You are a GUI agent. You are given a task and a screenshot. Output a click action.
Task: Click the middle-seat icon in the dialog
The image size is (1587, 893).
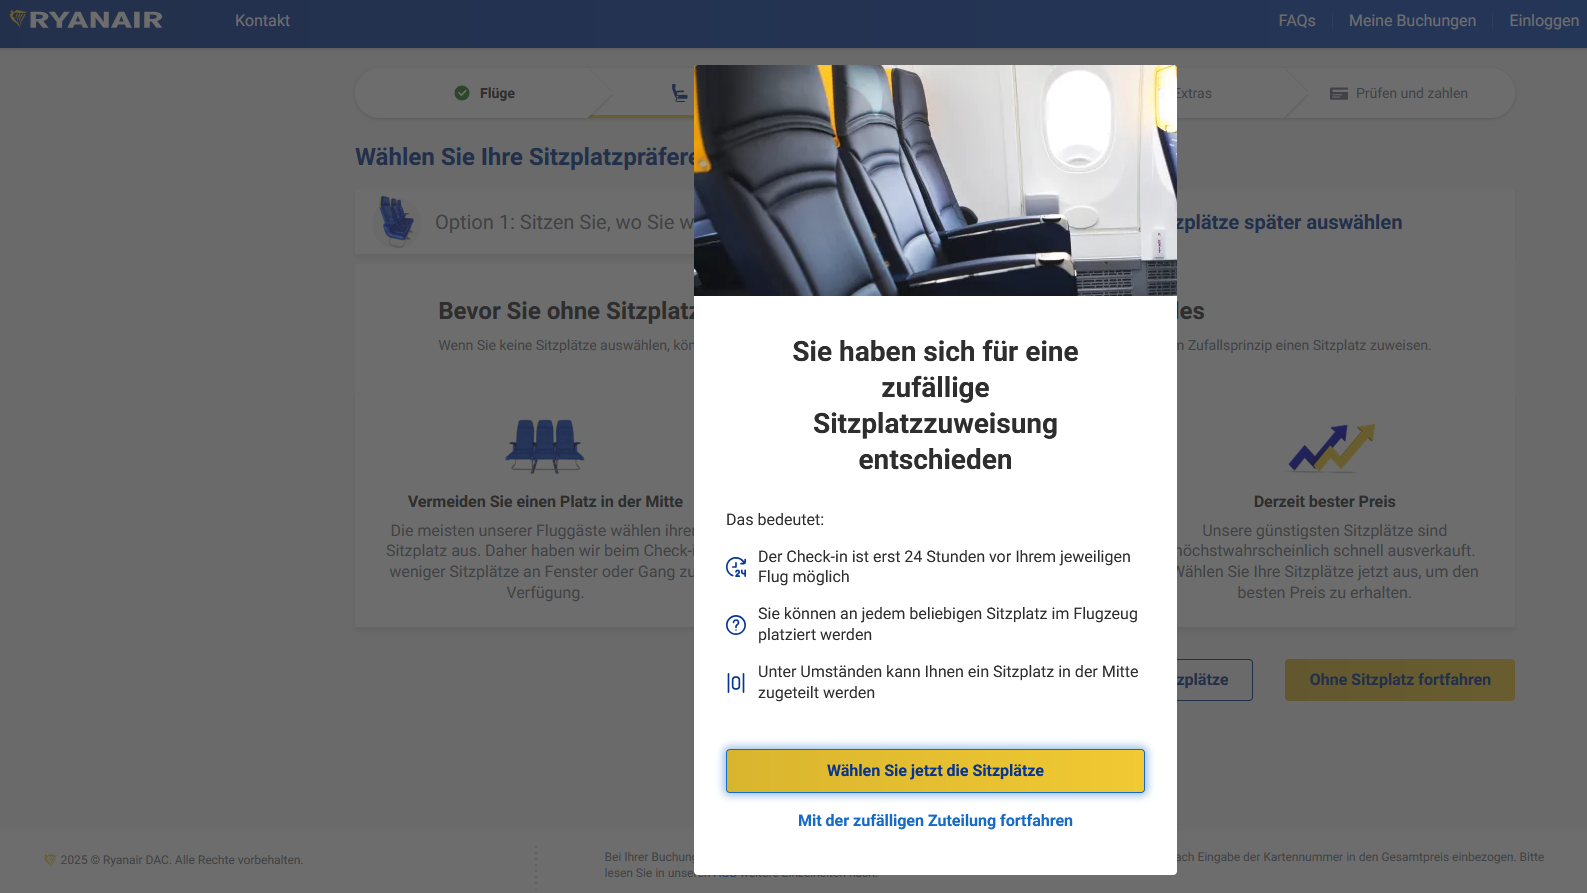[736, 683]
